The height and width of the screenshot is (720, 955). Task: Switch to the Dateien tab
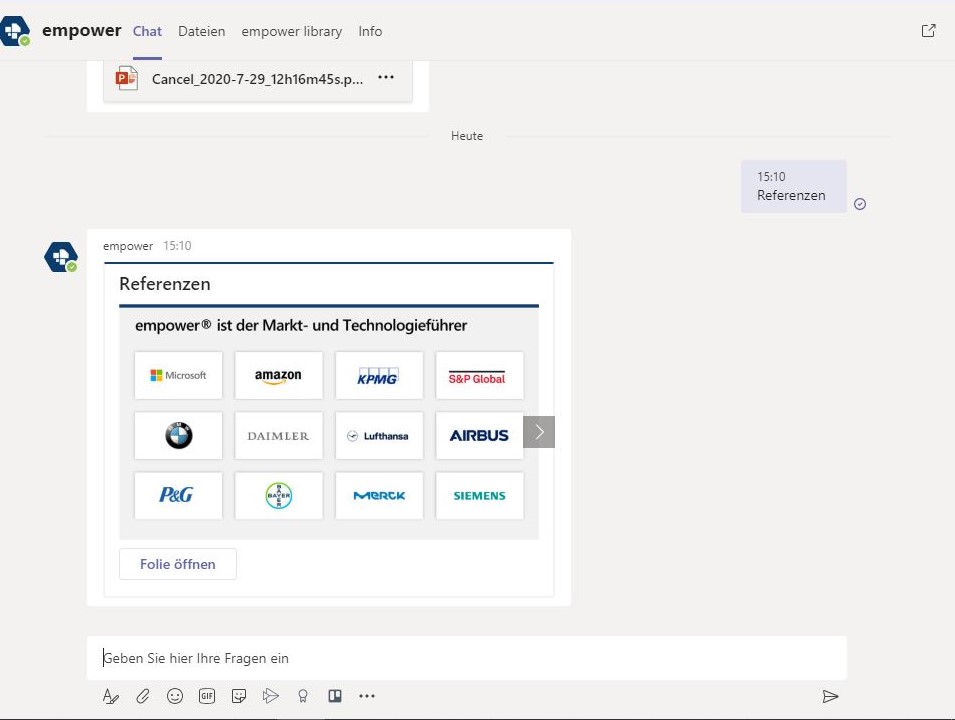(201, 31)
